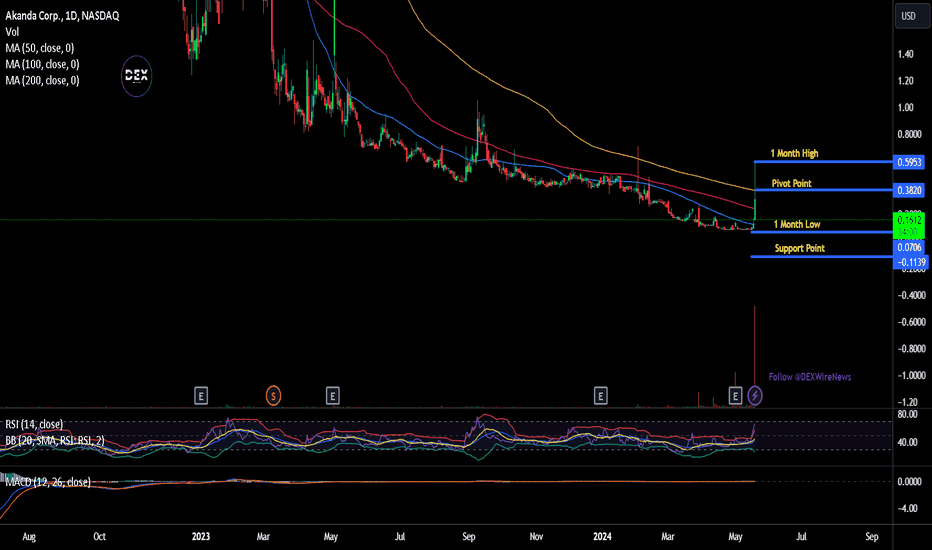Click the 0.0000 MACD axis value
932x550 pixels.
point(909,482)
